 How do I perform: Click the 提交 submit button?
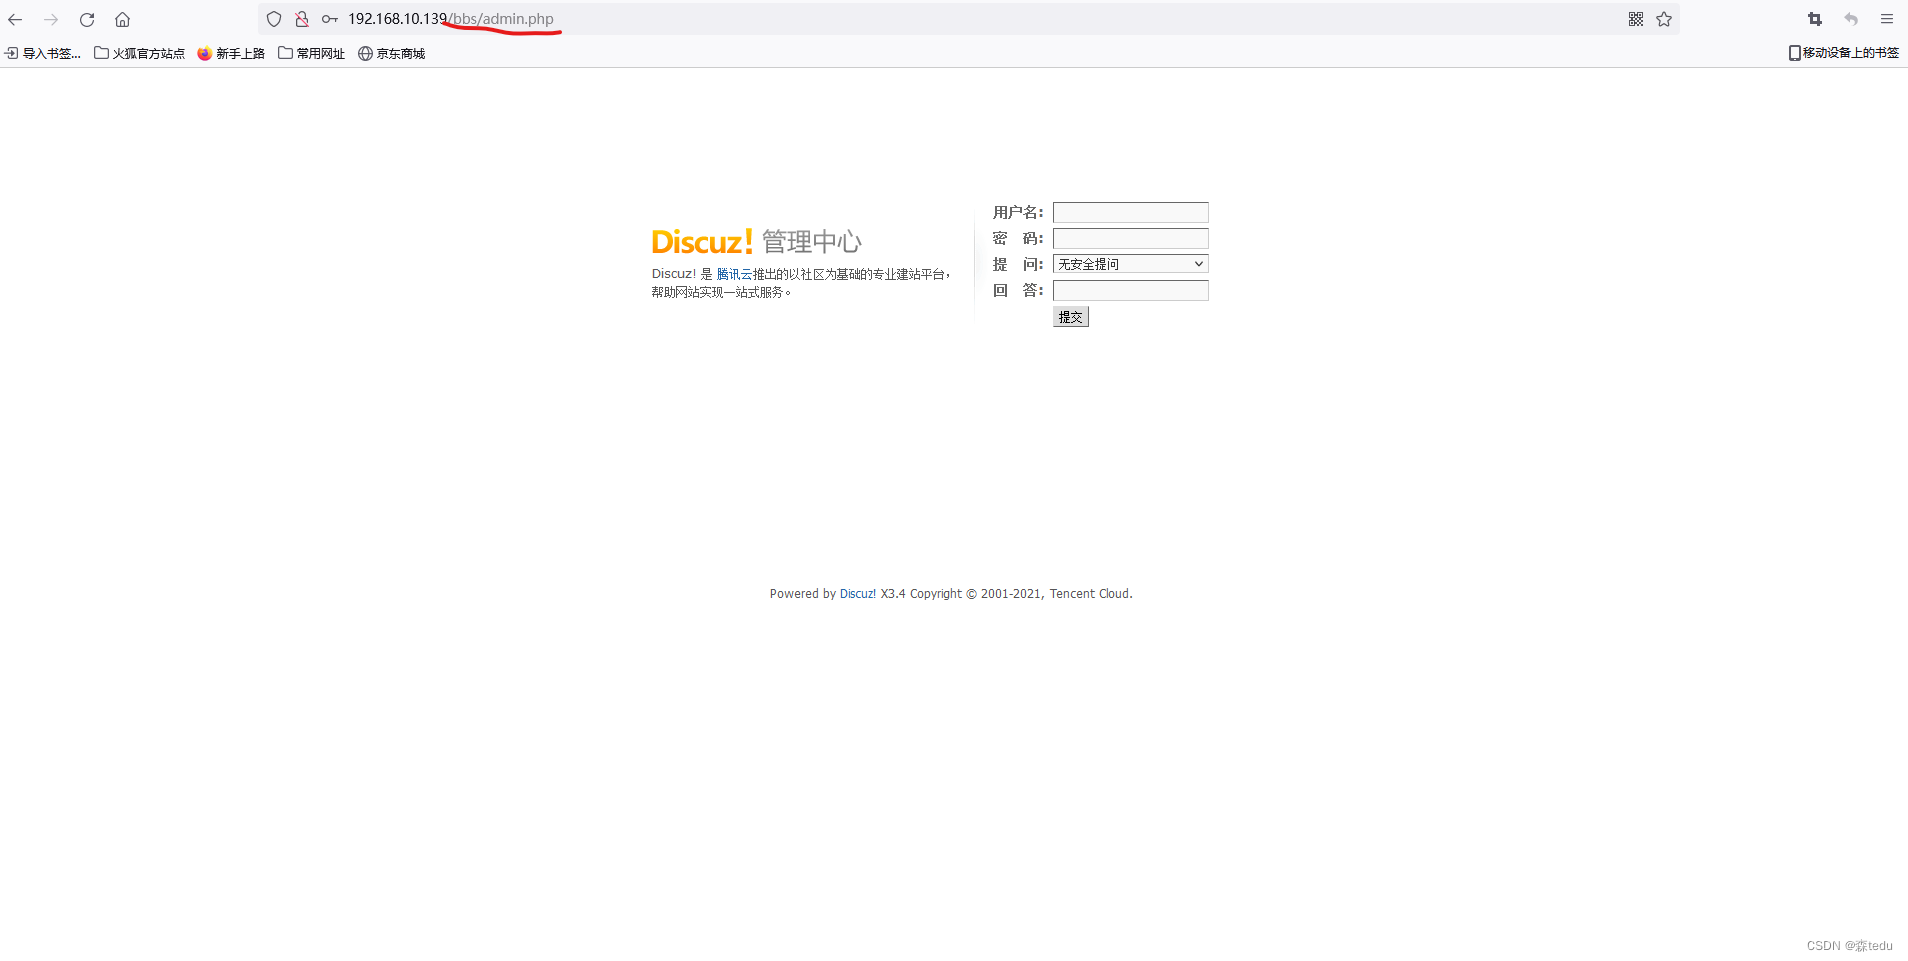point(1070,317)
